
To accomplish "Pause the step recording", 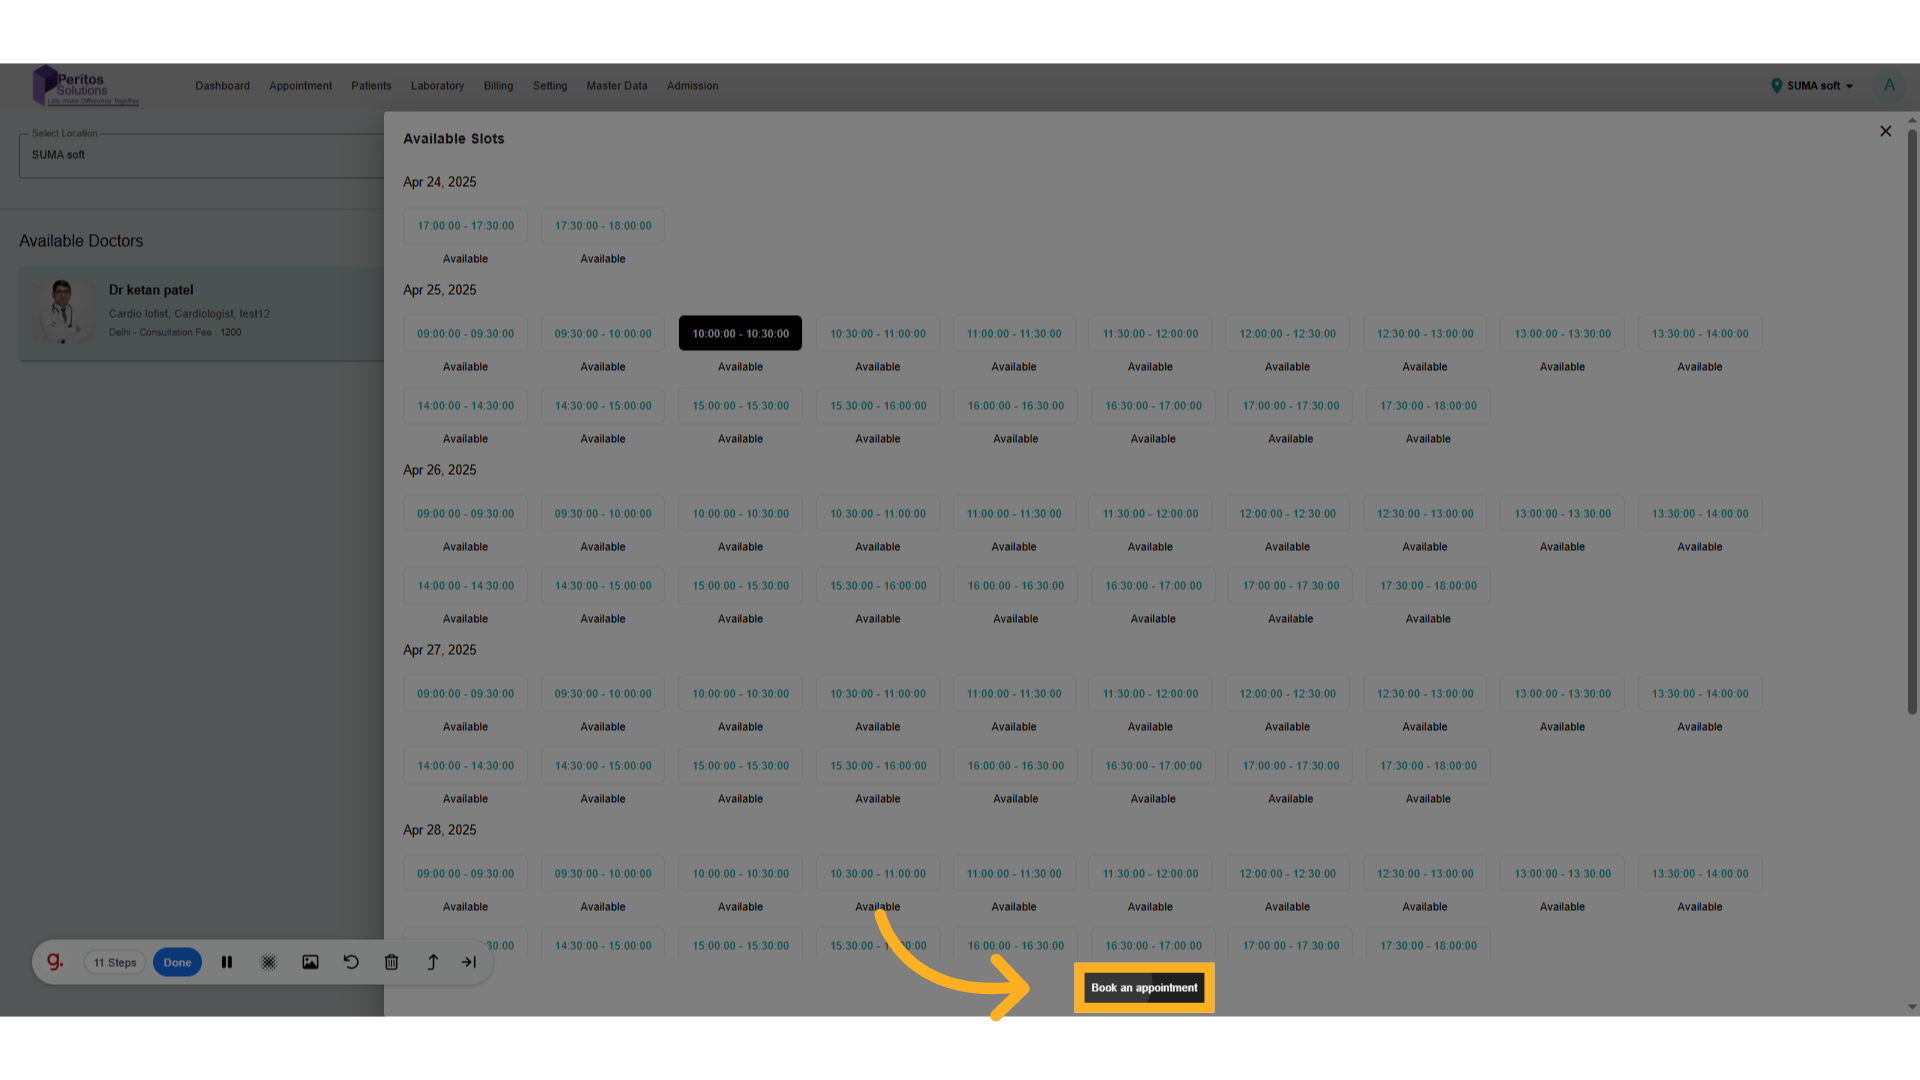I will (x=227, y=962).
